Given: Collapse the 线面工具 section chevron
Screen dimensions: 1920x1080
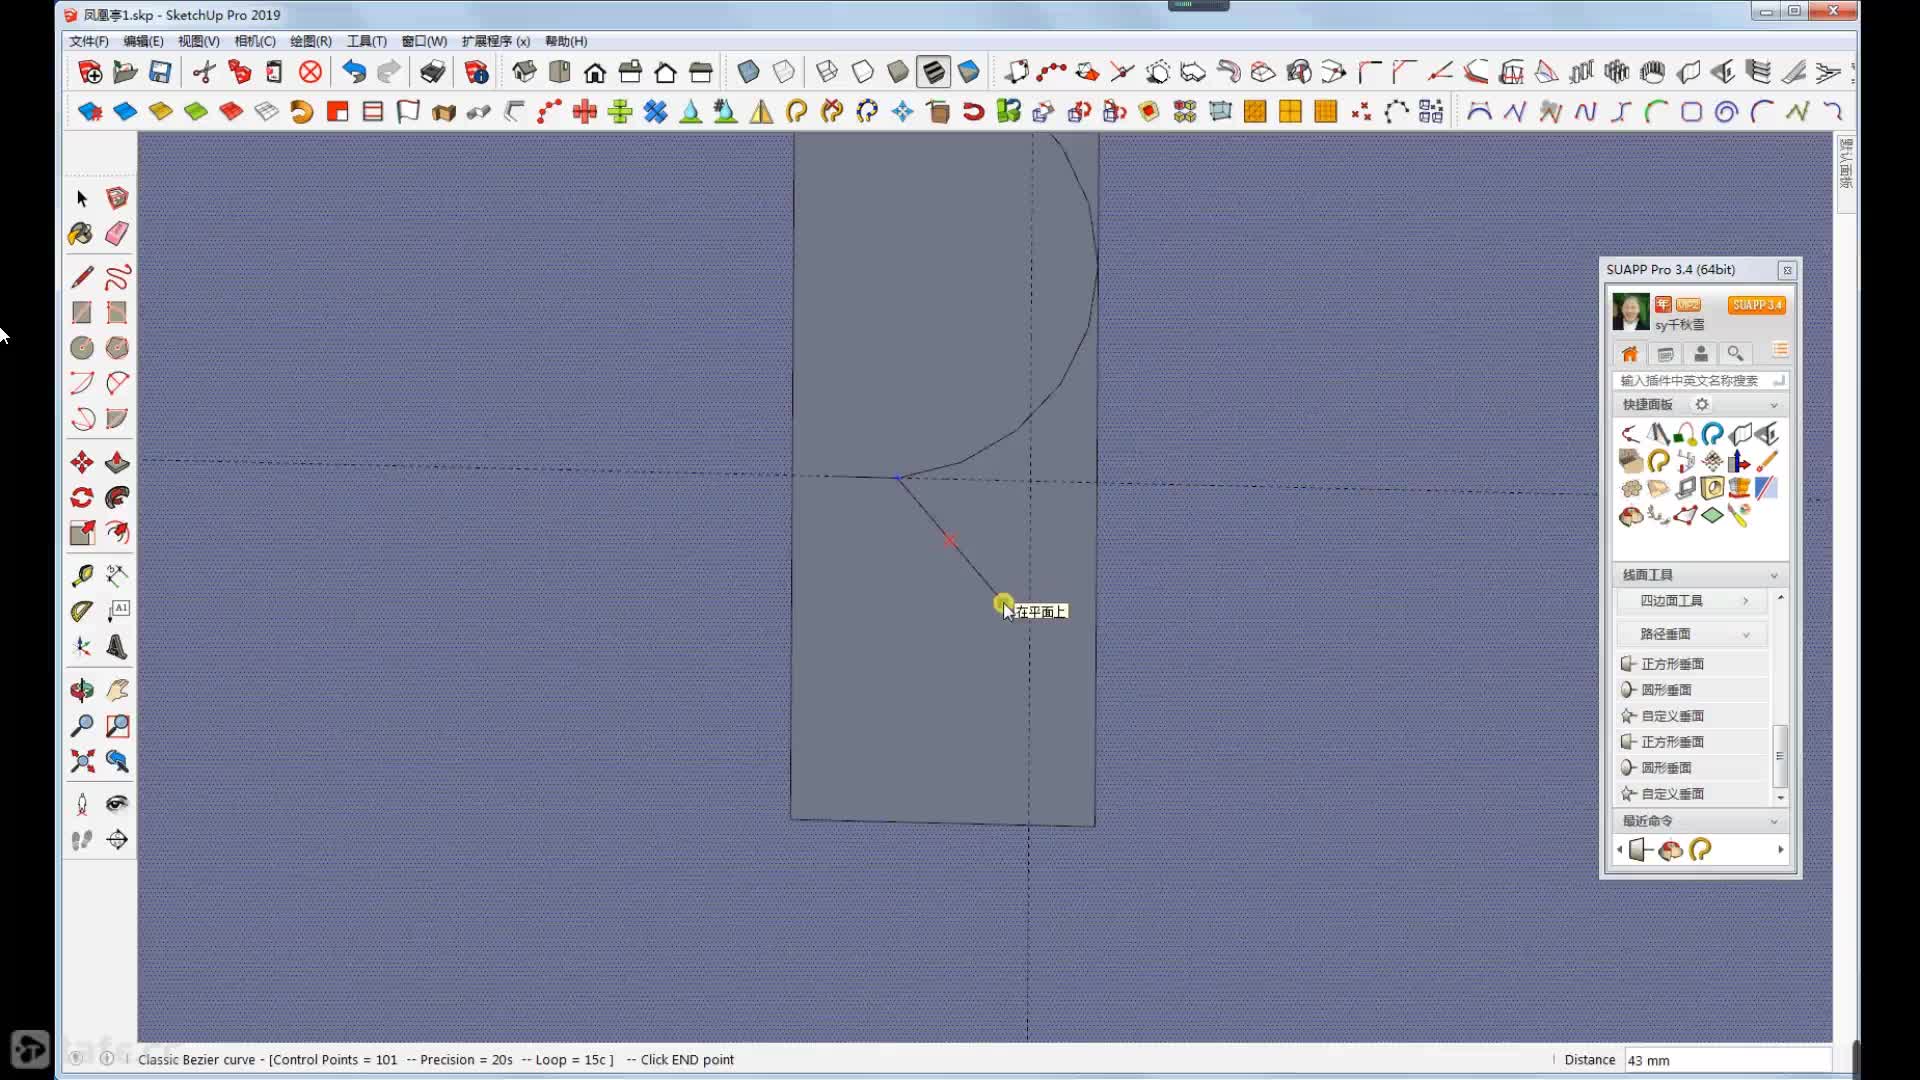Looking at the screenshot, I should (1774, 575).
